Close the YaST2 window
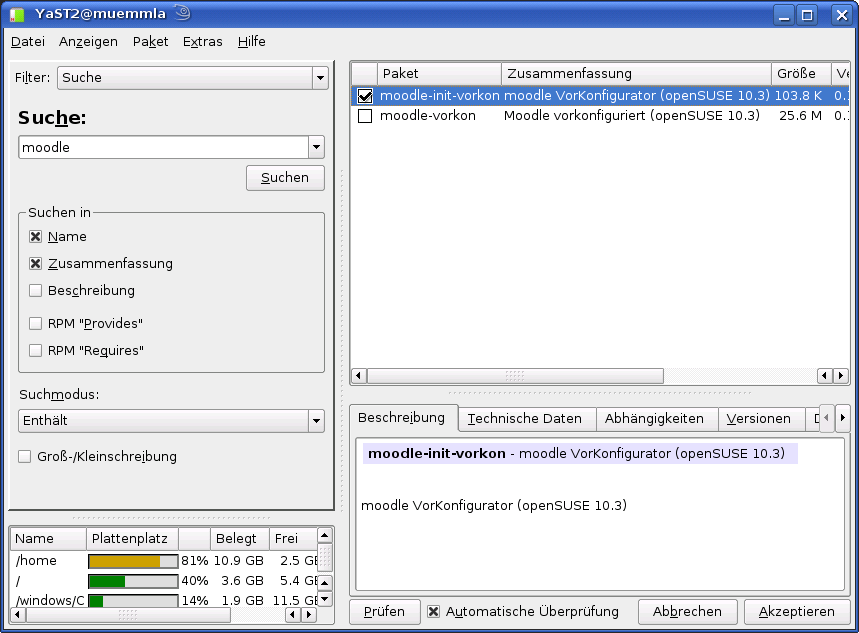859x633 pixels. [x=841, y=15]
